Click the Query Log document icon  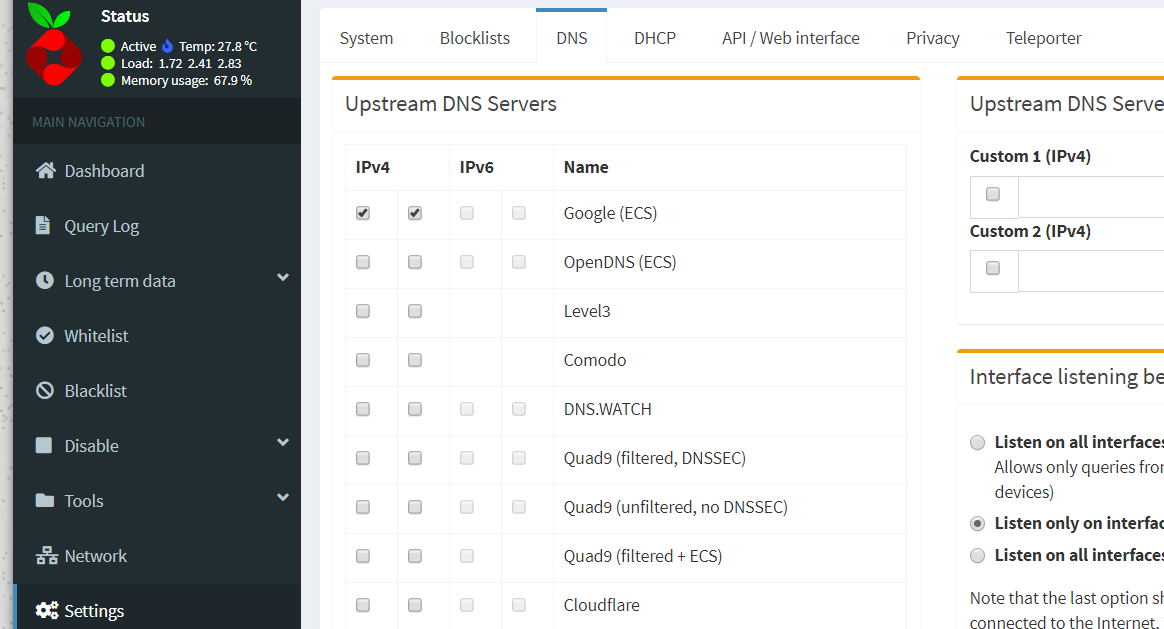pos(43,226)
